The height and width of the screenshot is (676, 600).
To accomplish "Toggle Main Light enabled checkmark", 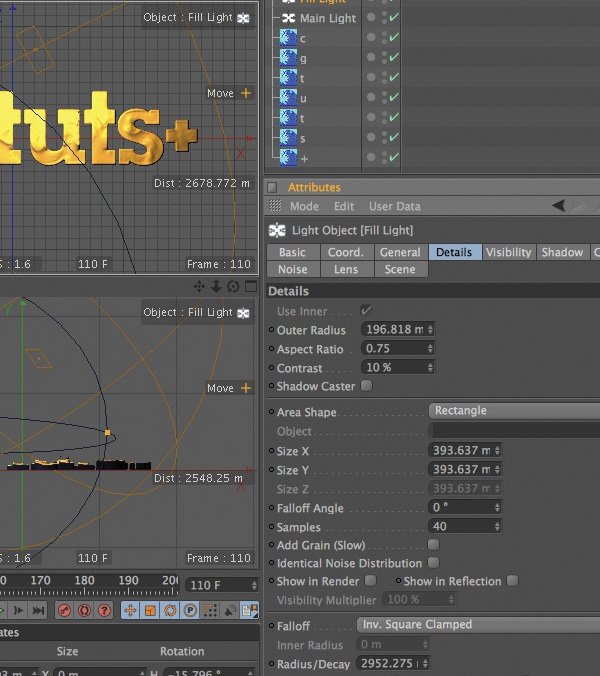I will [394, 17].
